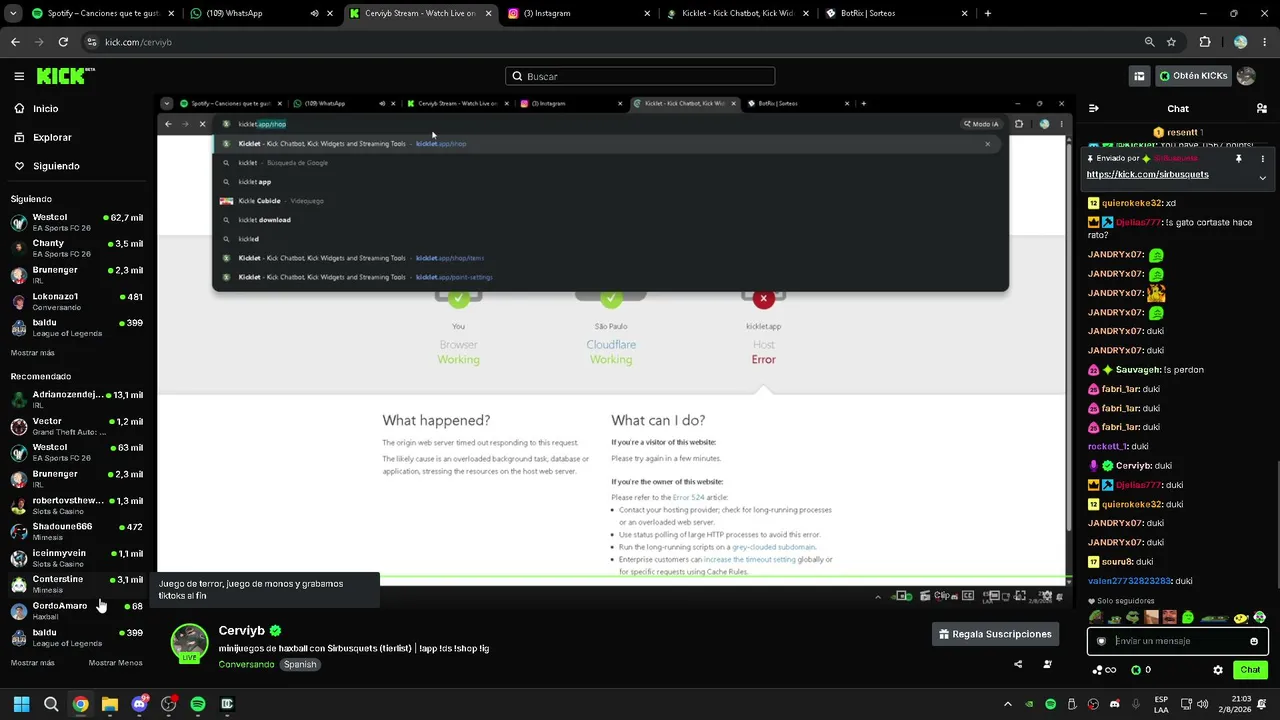Open the Kick inbox icon beside Obtén KICKs
Image resolution: width=1280 pixels, height=720 pixels.
pos(1139,76)
